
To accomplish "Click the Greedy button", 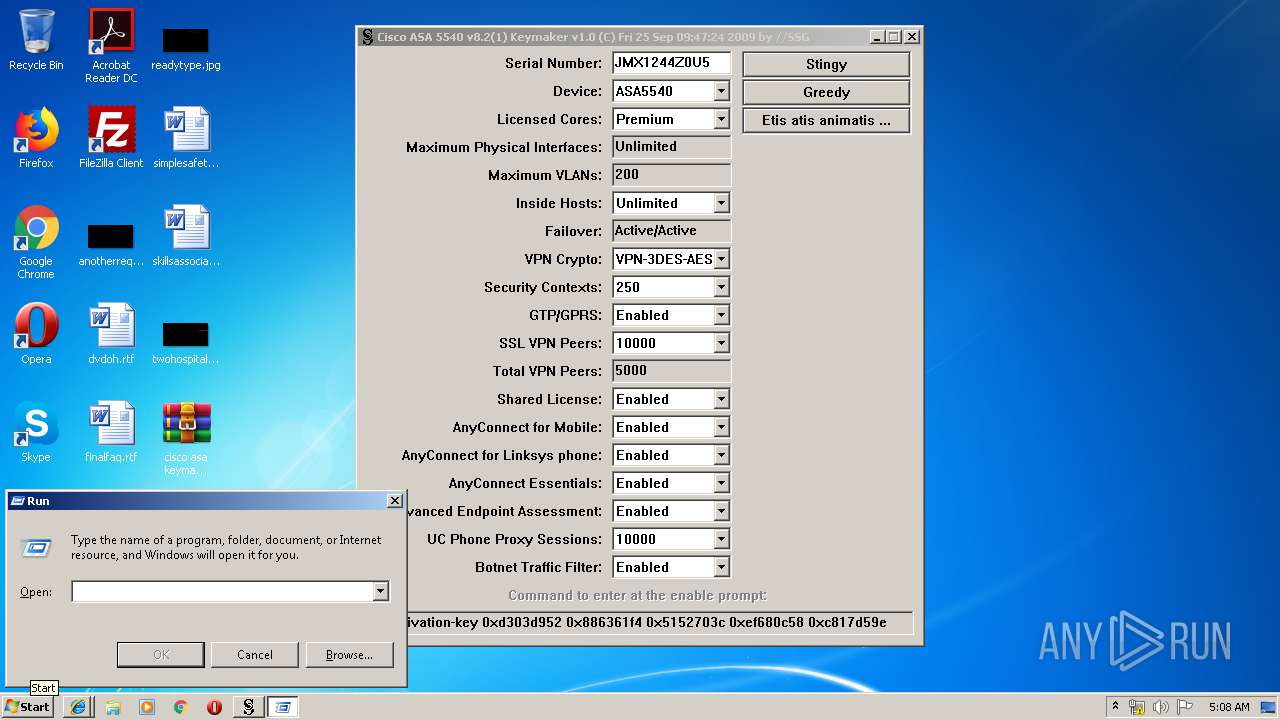I will click(x=826, y=92).
